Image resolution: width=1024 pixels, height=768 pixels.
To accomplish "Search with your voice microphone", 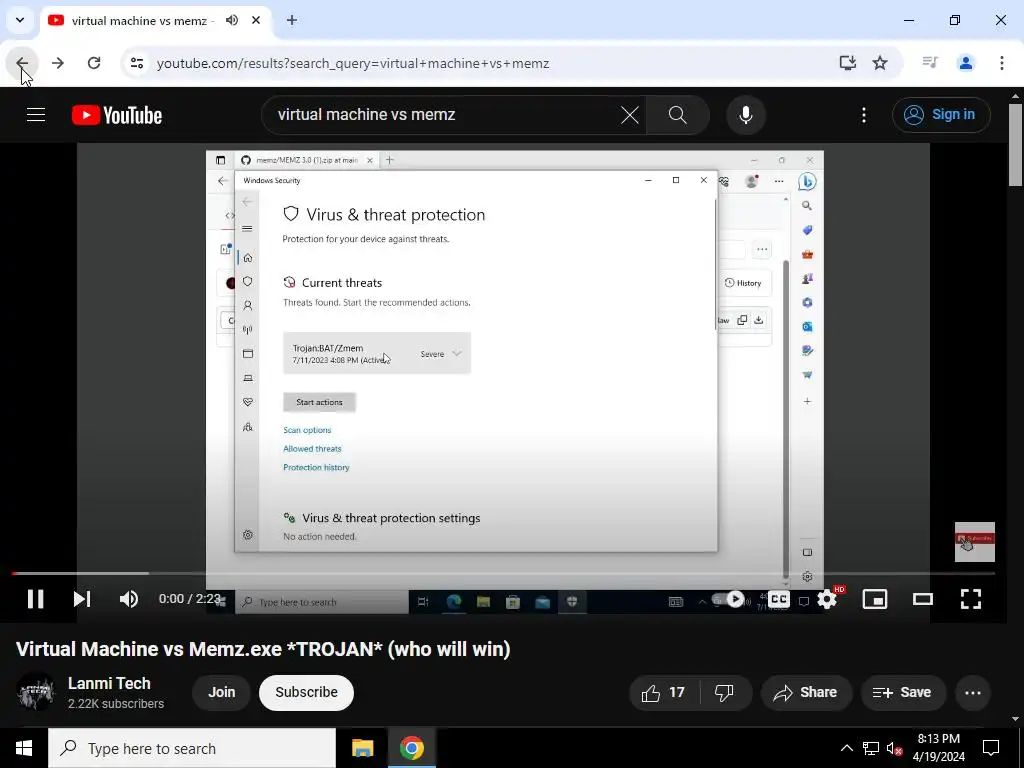I will pyautogui.click(x=746, y=115).
